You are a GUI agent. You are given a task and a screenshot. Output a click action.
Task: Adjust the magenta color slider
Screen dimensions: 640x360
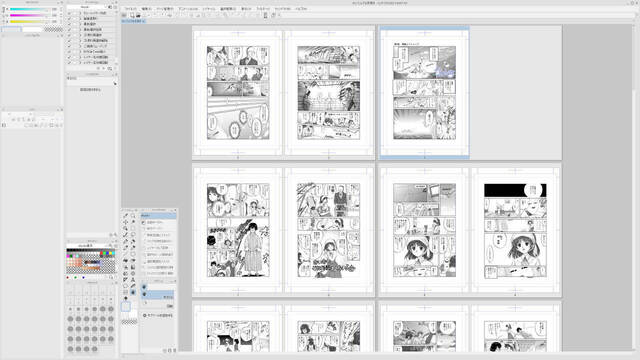pos(29,15)
